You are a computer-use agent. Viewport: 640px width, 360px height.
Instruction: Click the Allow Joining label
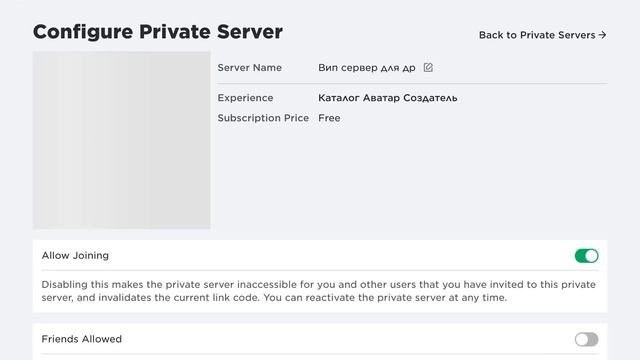click(x=75, y=256)
